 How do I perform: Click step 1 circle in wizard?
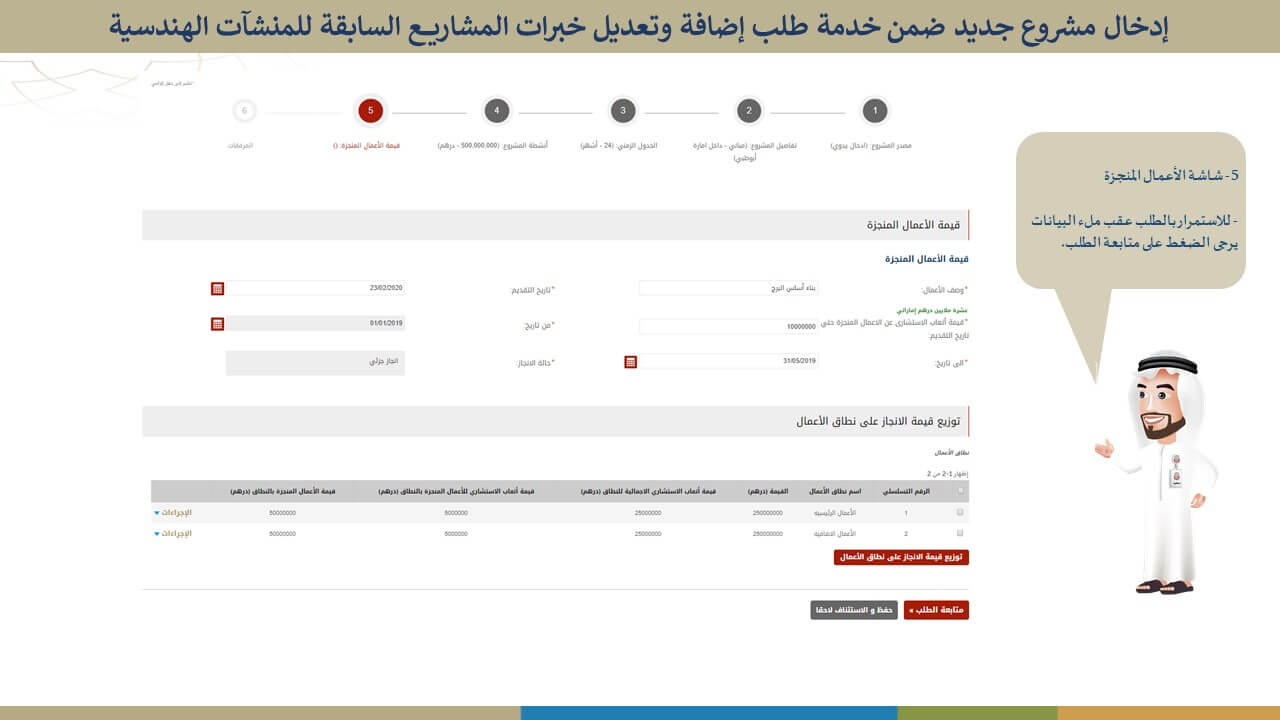coord(875,111)
